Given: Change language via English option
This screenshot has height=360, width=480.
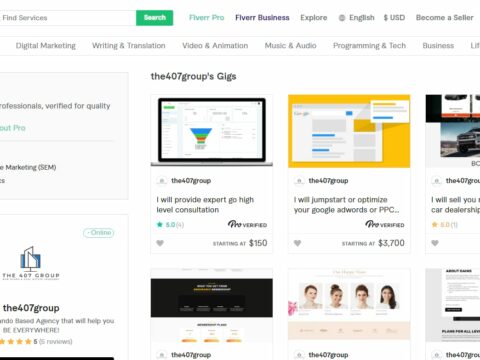Looking at the screenshot, I should (362, 18).
